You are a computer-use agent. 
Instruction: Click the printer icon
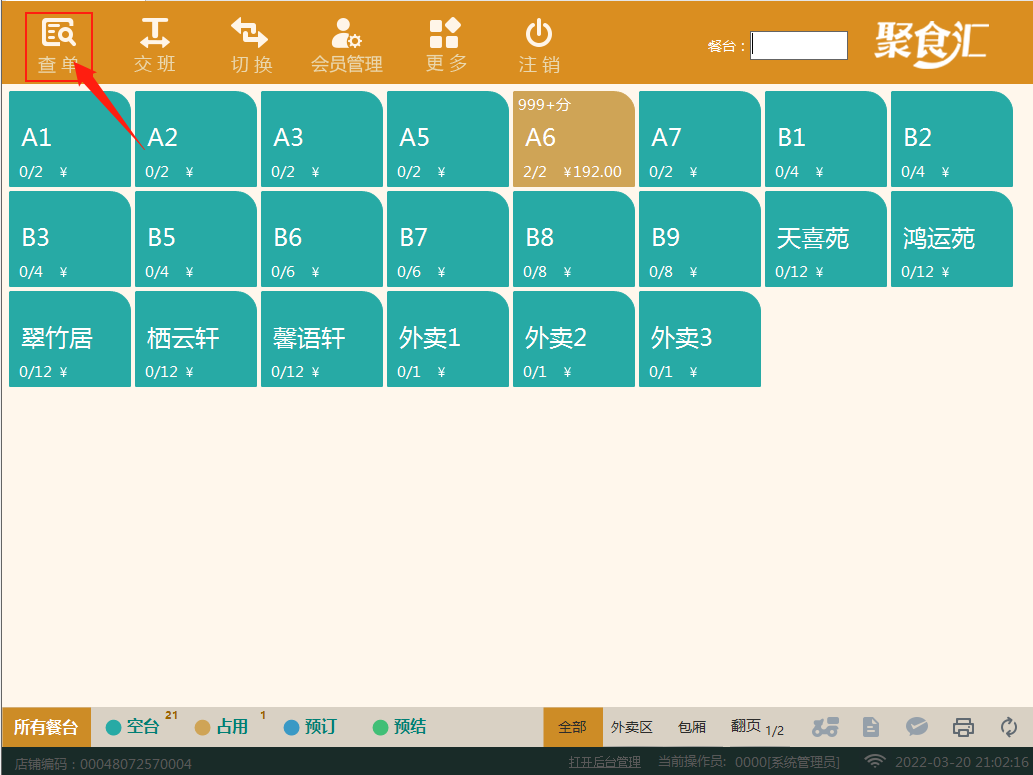963,727
